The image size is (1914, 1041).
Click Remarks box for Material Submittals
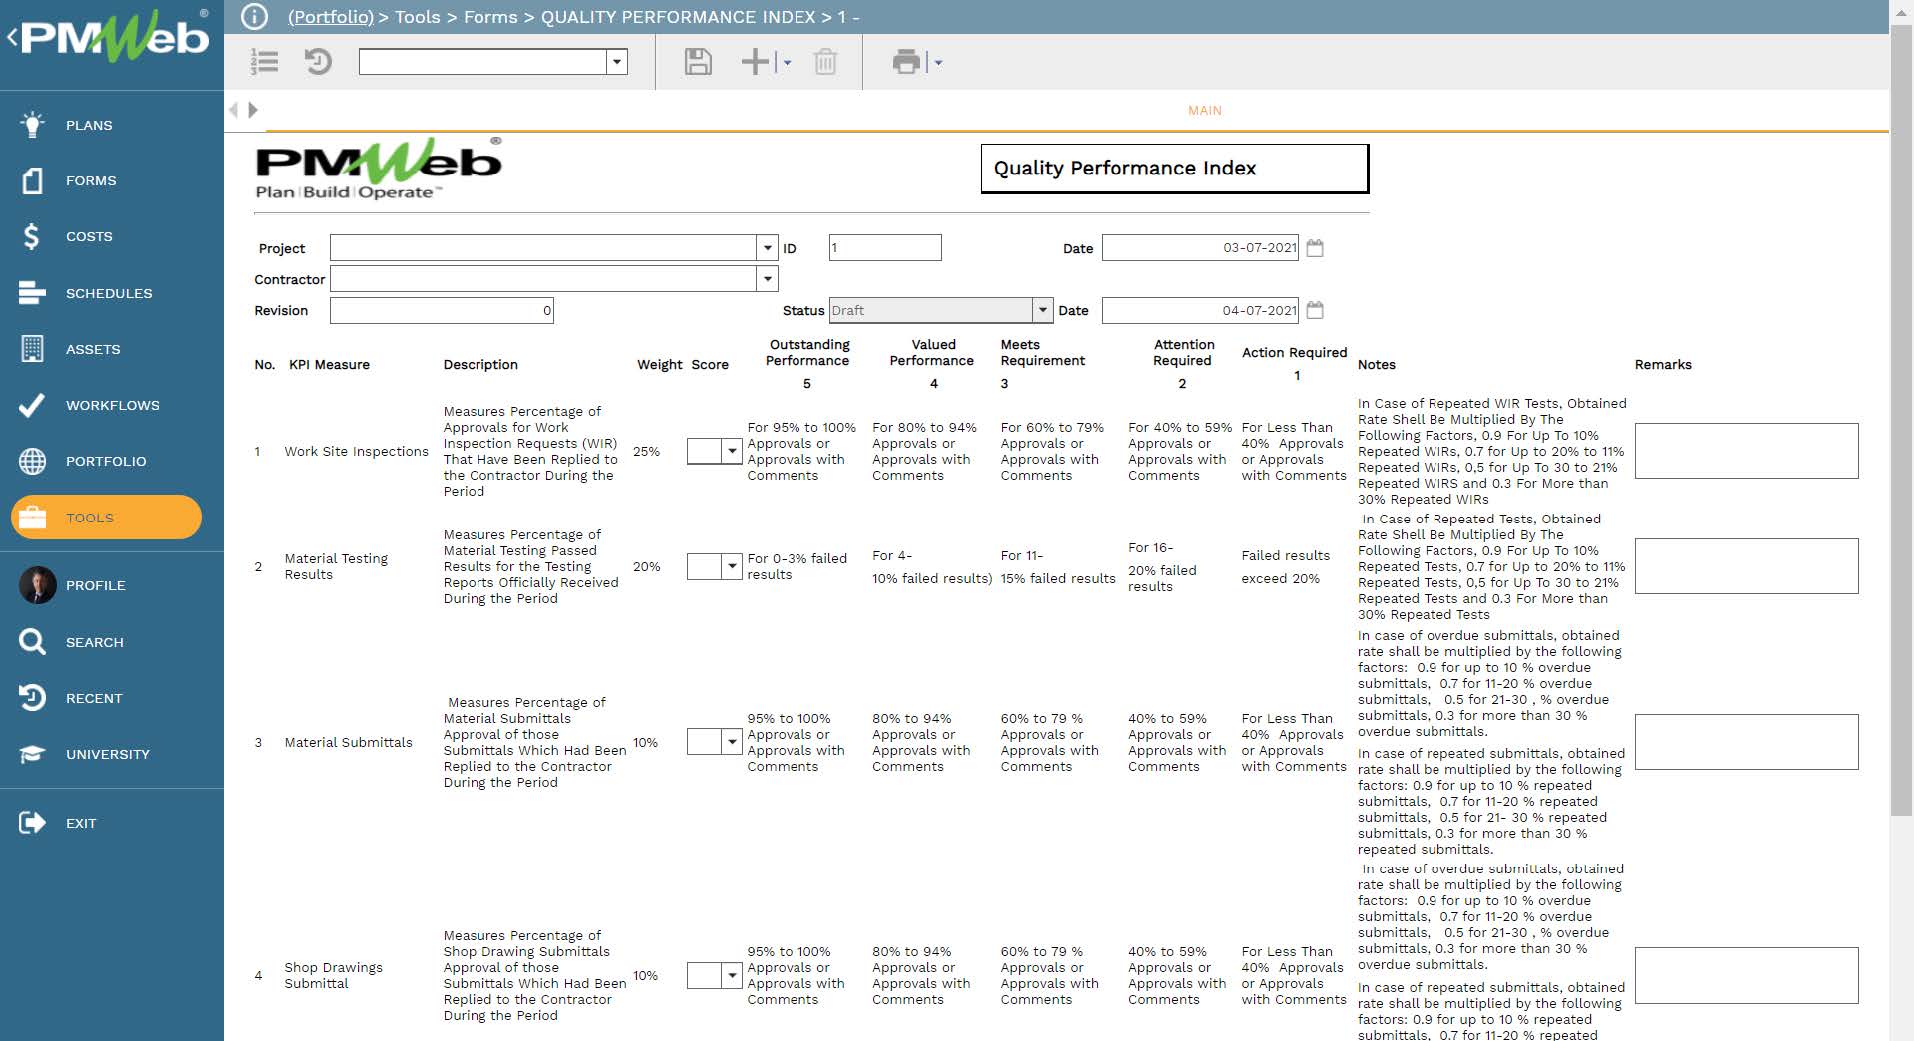tap(1746, 742)
